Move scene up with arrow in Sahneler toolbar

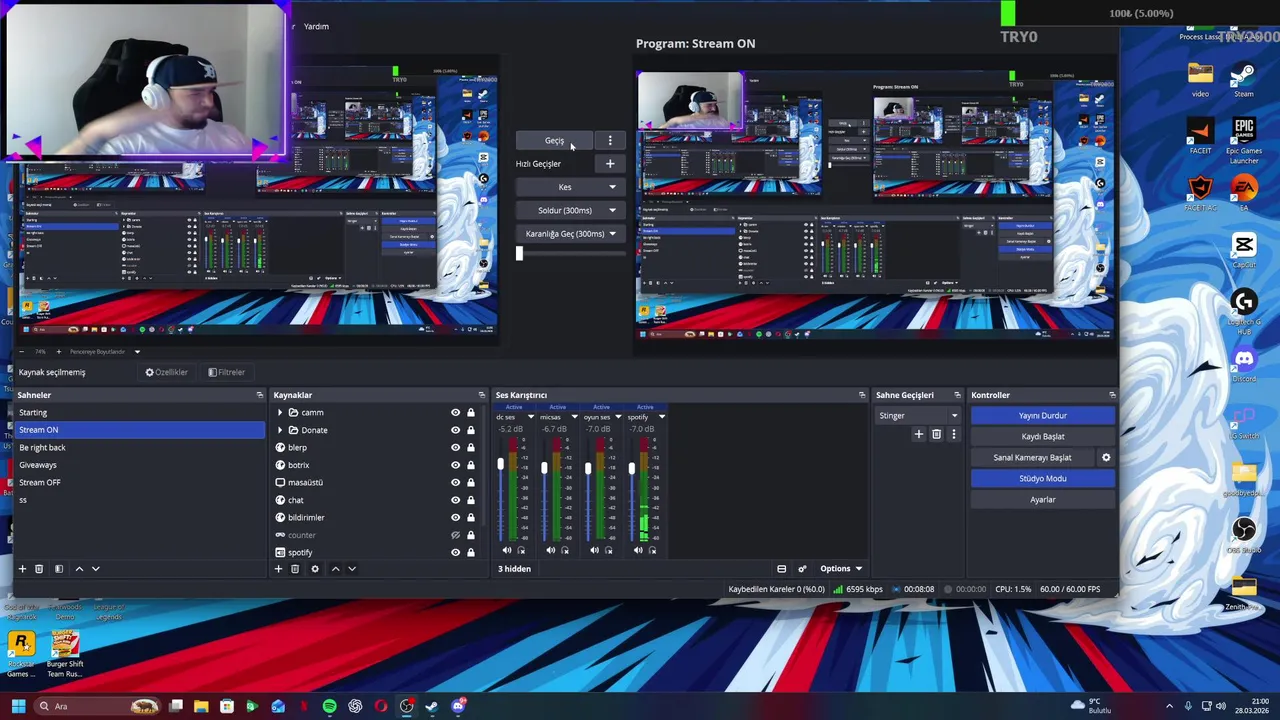[79, 569]
